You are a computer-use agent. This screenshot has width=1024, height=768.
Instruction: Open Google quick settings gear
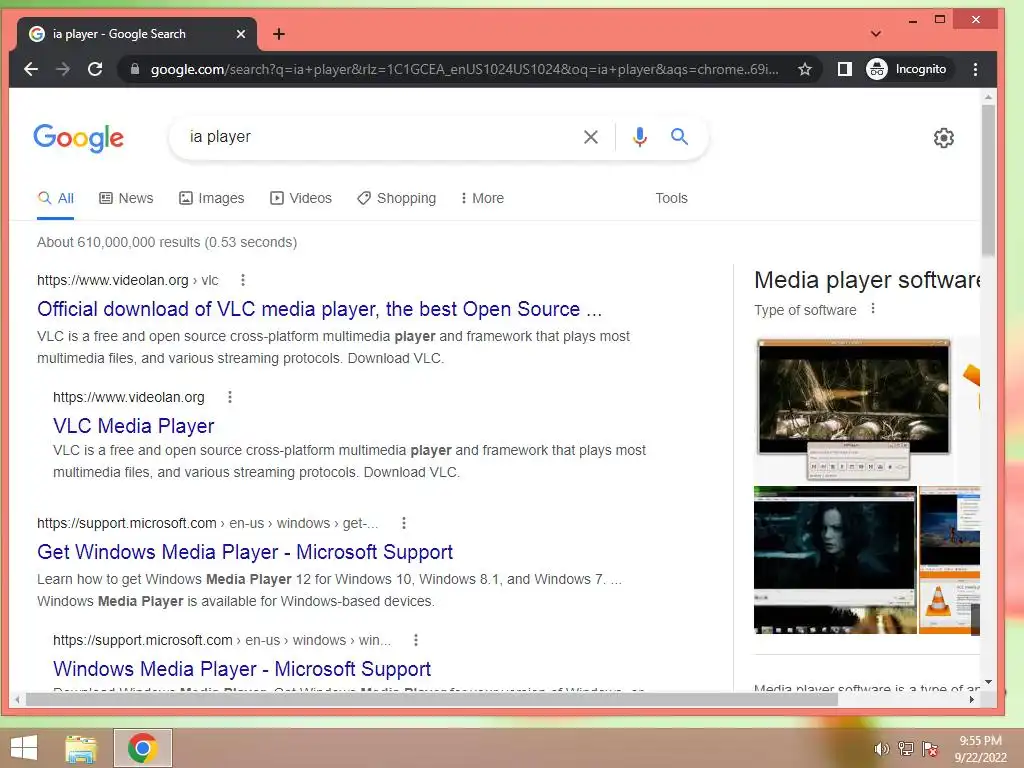click(944, 138)
